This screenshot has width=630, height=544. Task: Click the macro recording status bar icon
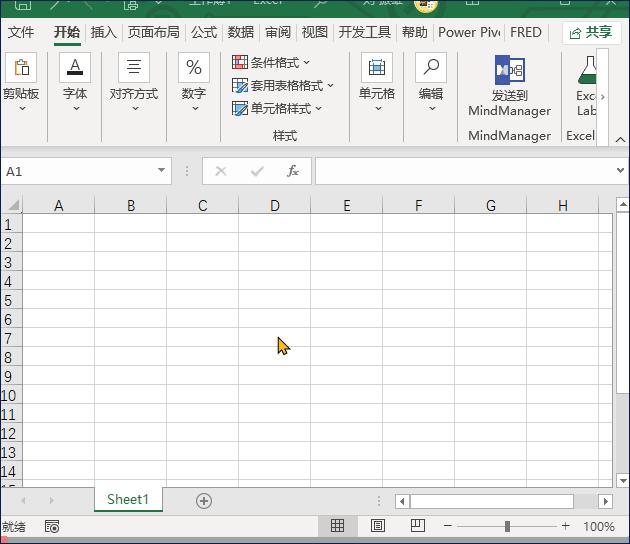[x=52, y=526]
